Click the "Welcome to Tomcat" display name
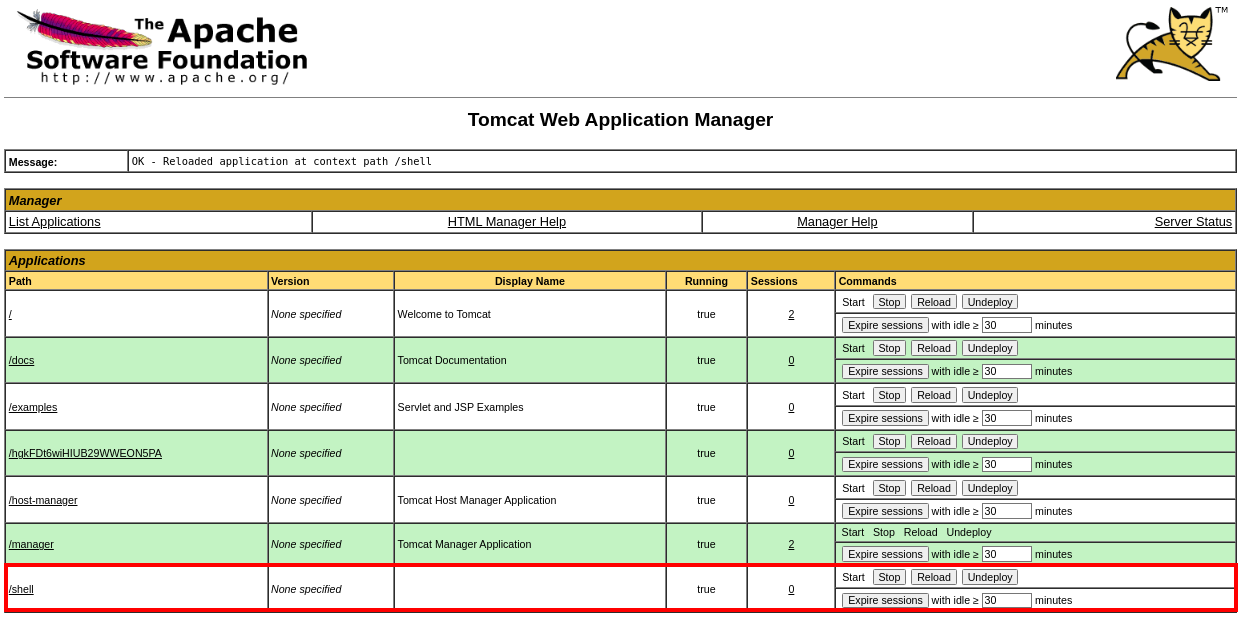 [444, 314]
